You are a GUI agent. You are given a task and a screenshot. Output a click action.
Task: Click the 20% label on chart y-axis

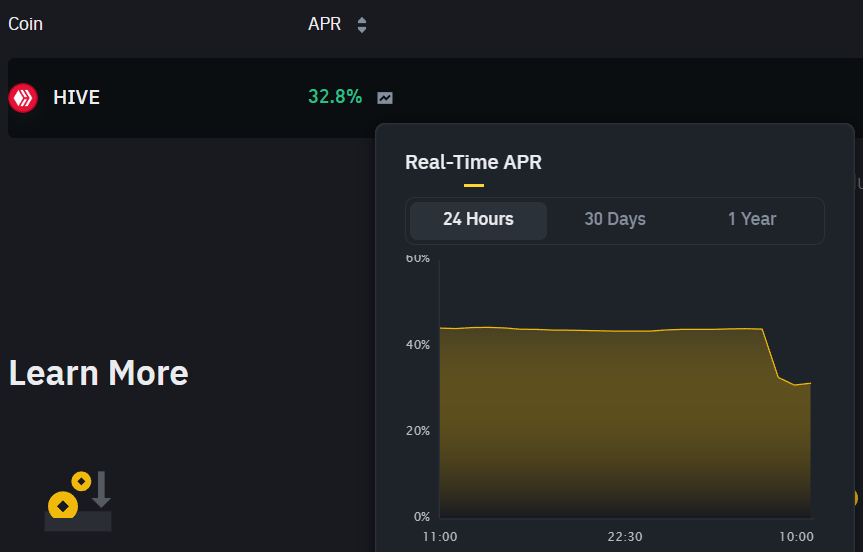(418, 430)
